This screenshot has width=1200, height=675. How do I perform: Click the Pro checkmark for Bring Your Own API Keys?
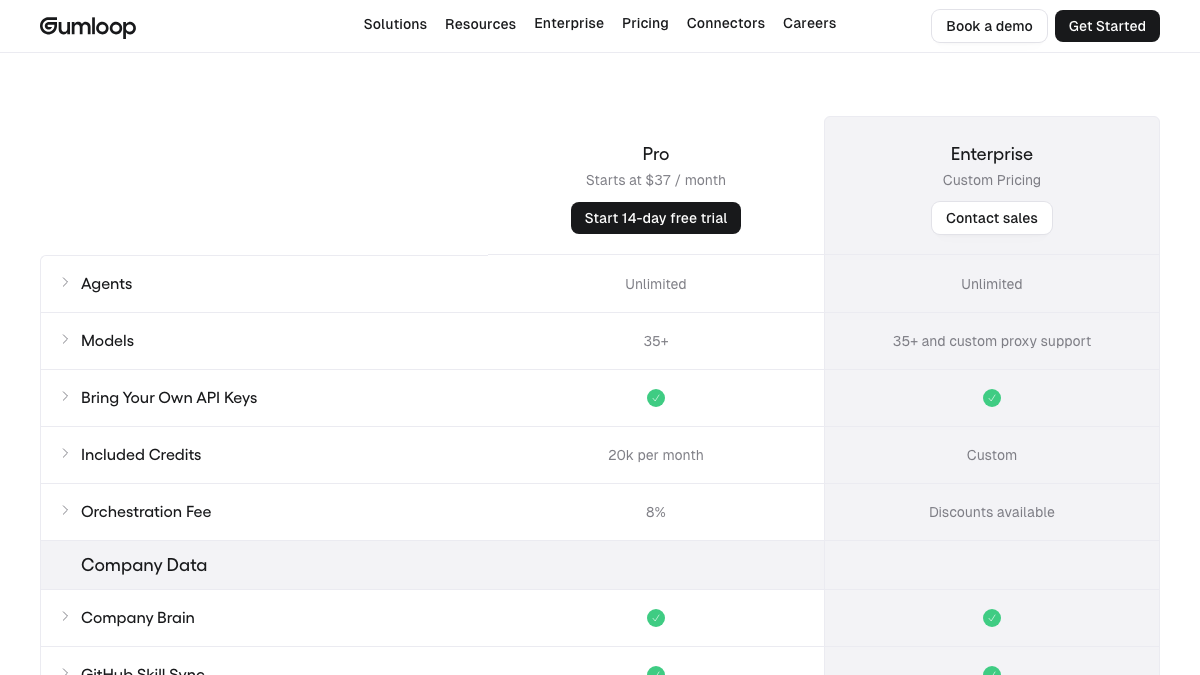[656, 398]
